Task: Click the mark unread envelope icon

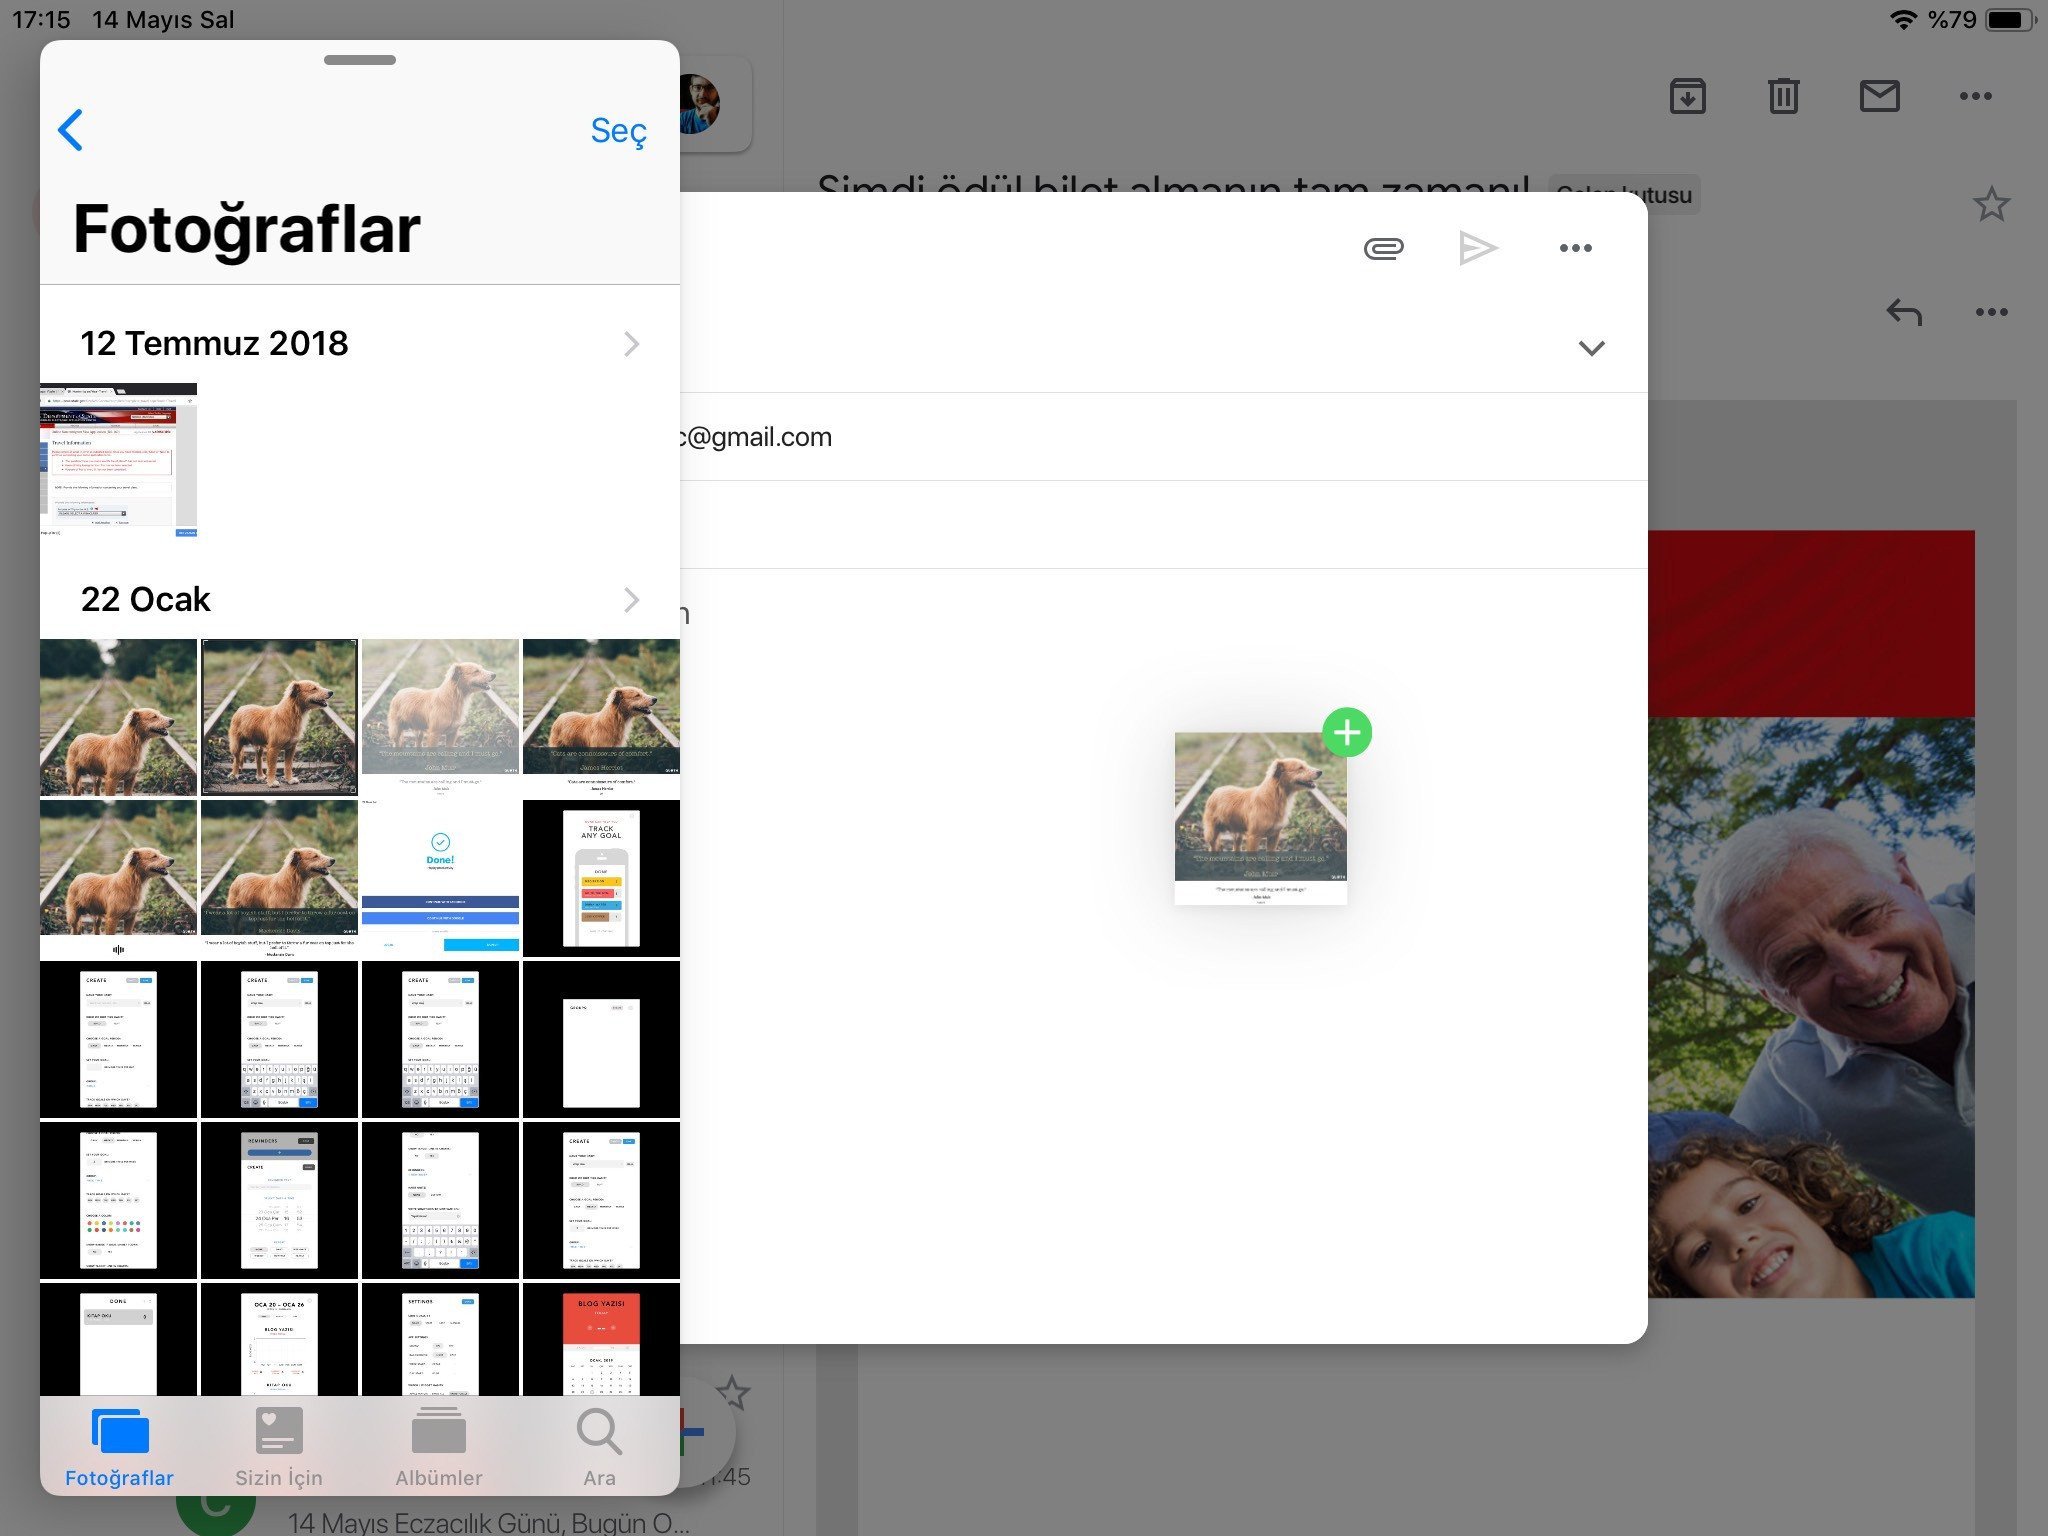Action: pyautogui.click(x=1879, y=96)
